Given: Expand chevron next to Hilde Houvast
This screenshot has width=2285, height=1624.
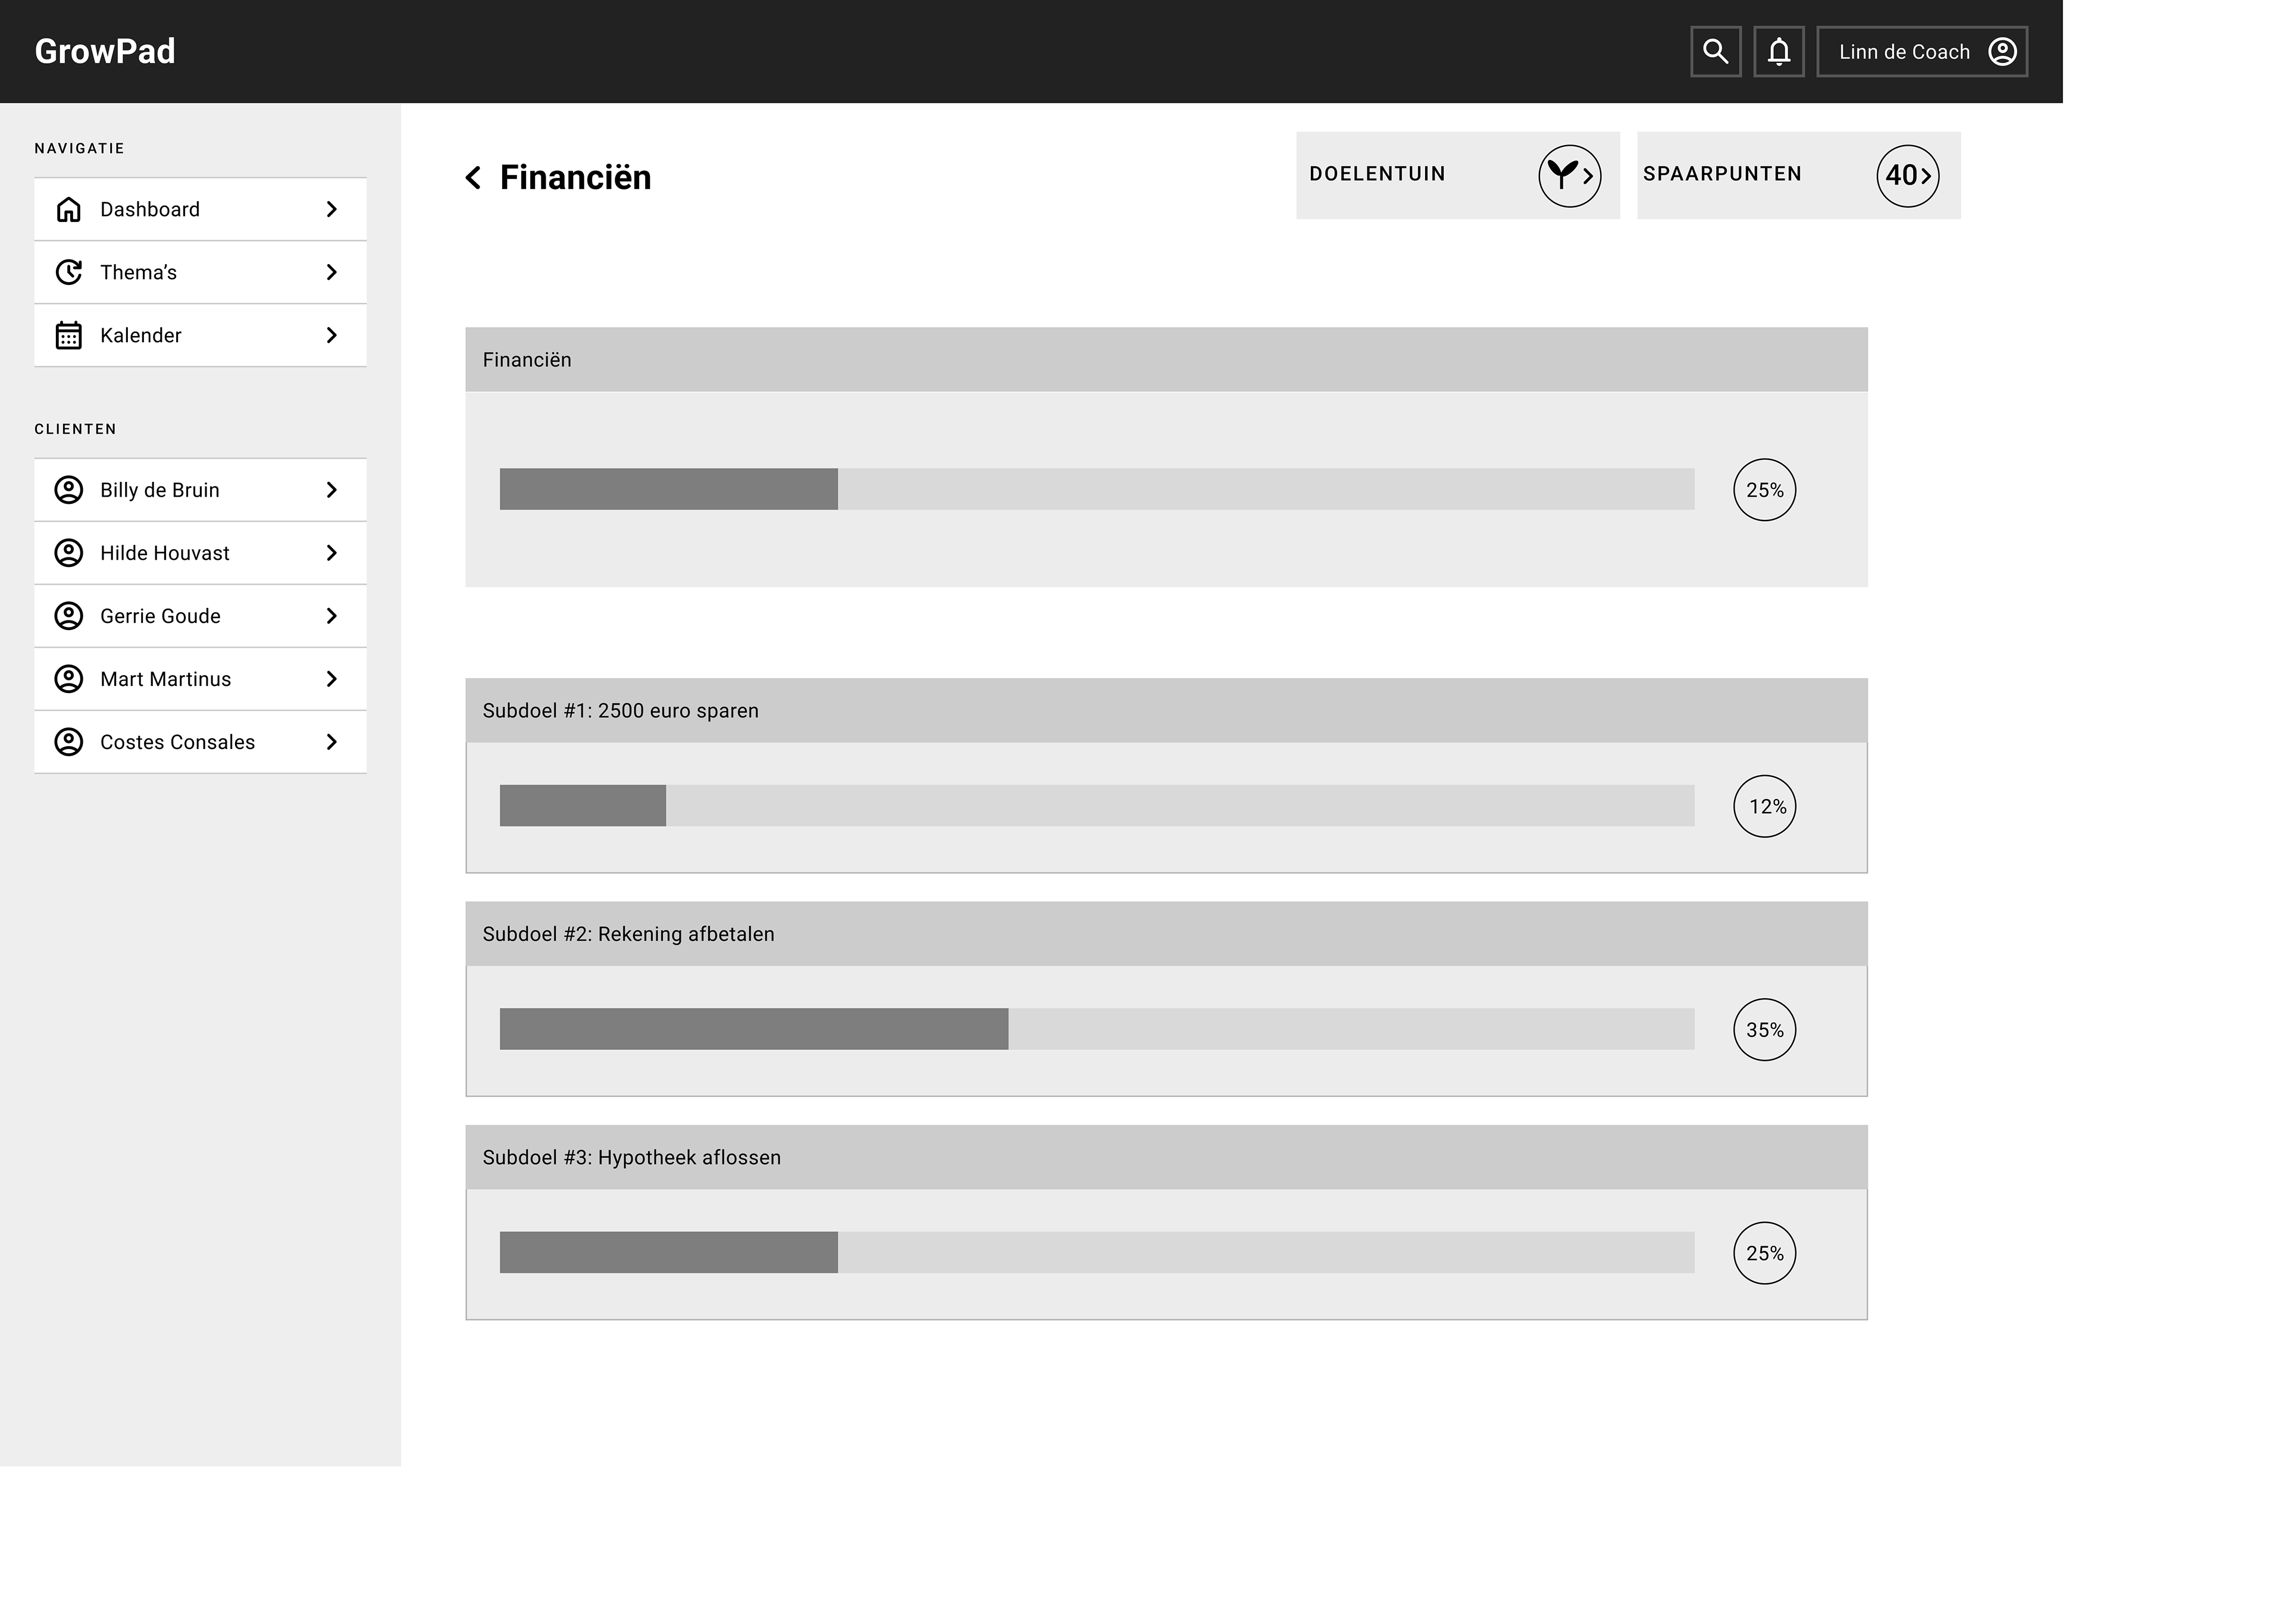Looking at the screenshot, I should pos(332,553).
